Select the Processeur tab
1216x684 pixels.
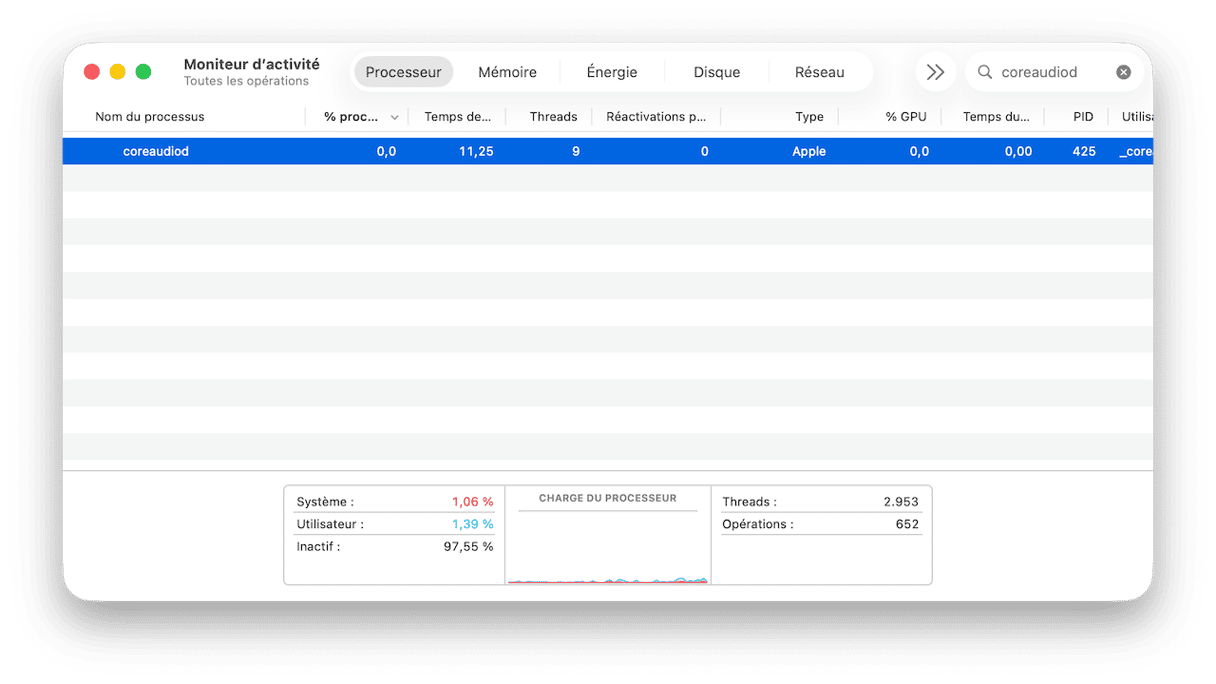tap(403, 72)
